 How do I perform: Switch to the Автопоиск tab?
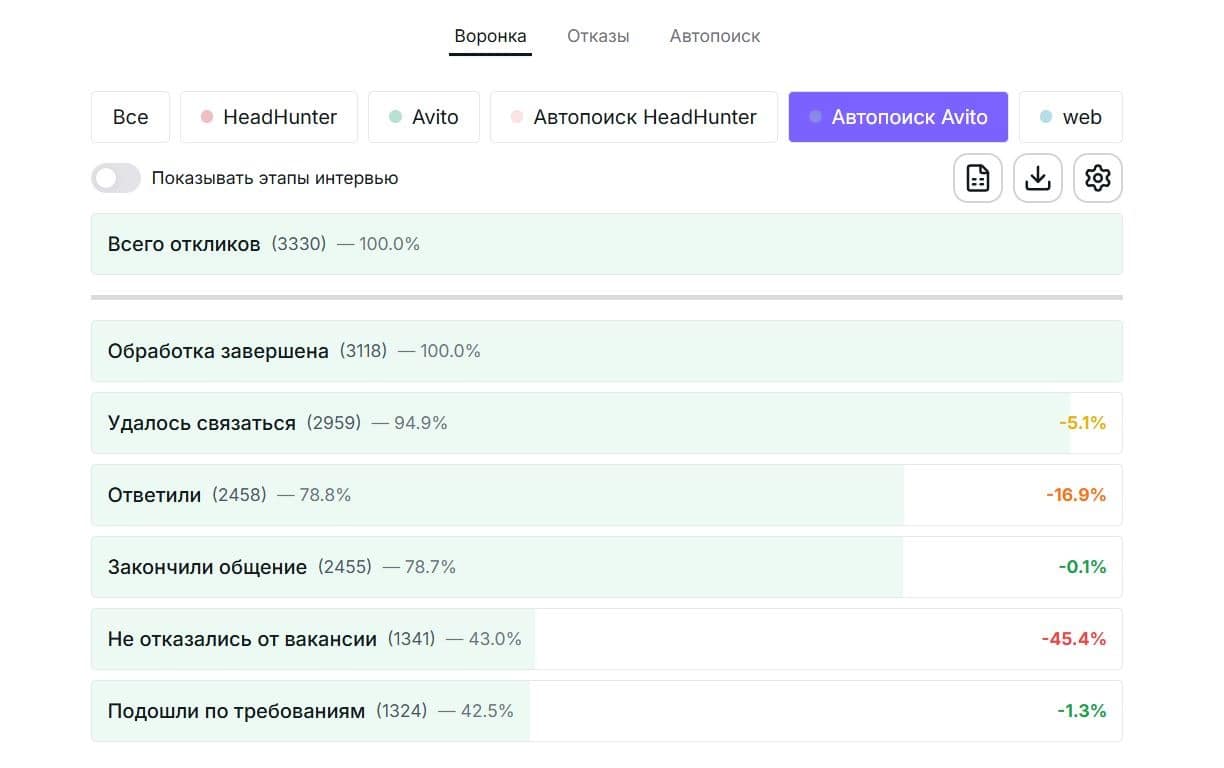click(x=715, y=36)
